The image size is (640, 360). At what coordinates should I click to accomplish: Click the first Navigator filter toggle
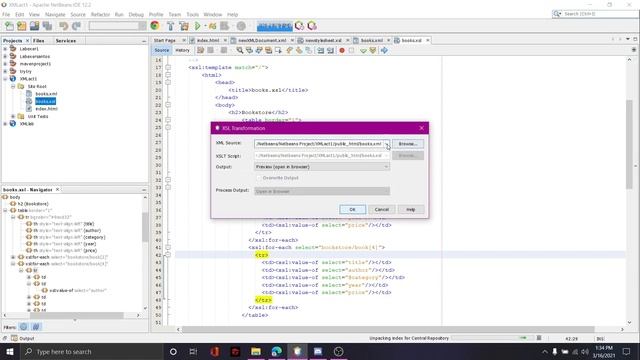point(24,327)
